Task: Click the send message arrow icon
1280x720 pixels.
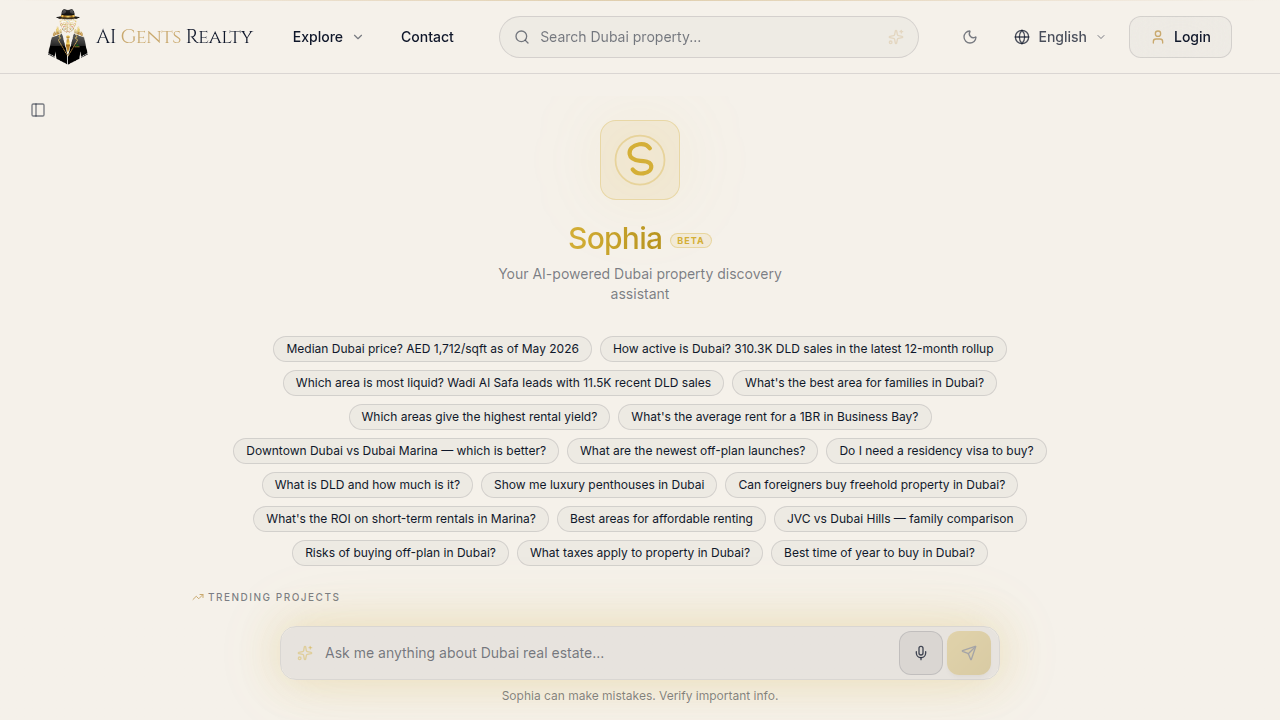Action: pos(969,653)
